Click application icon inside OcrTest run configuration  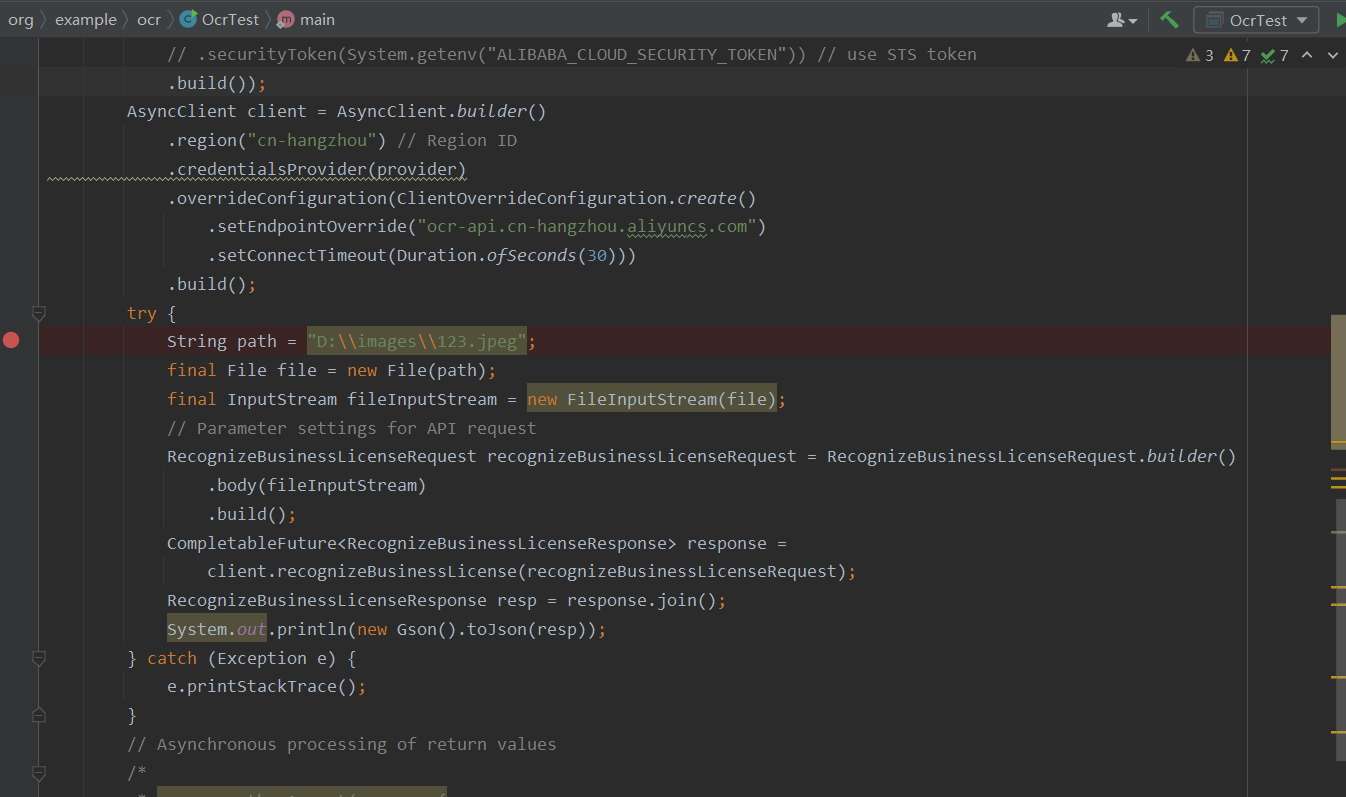[1214, 20]
